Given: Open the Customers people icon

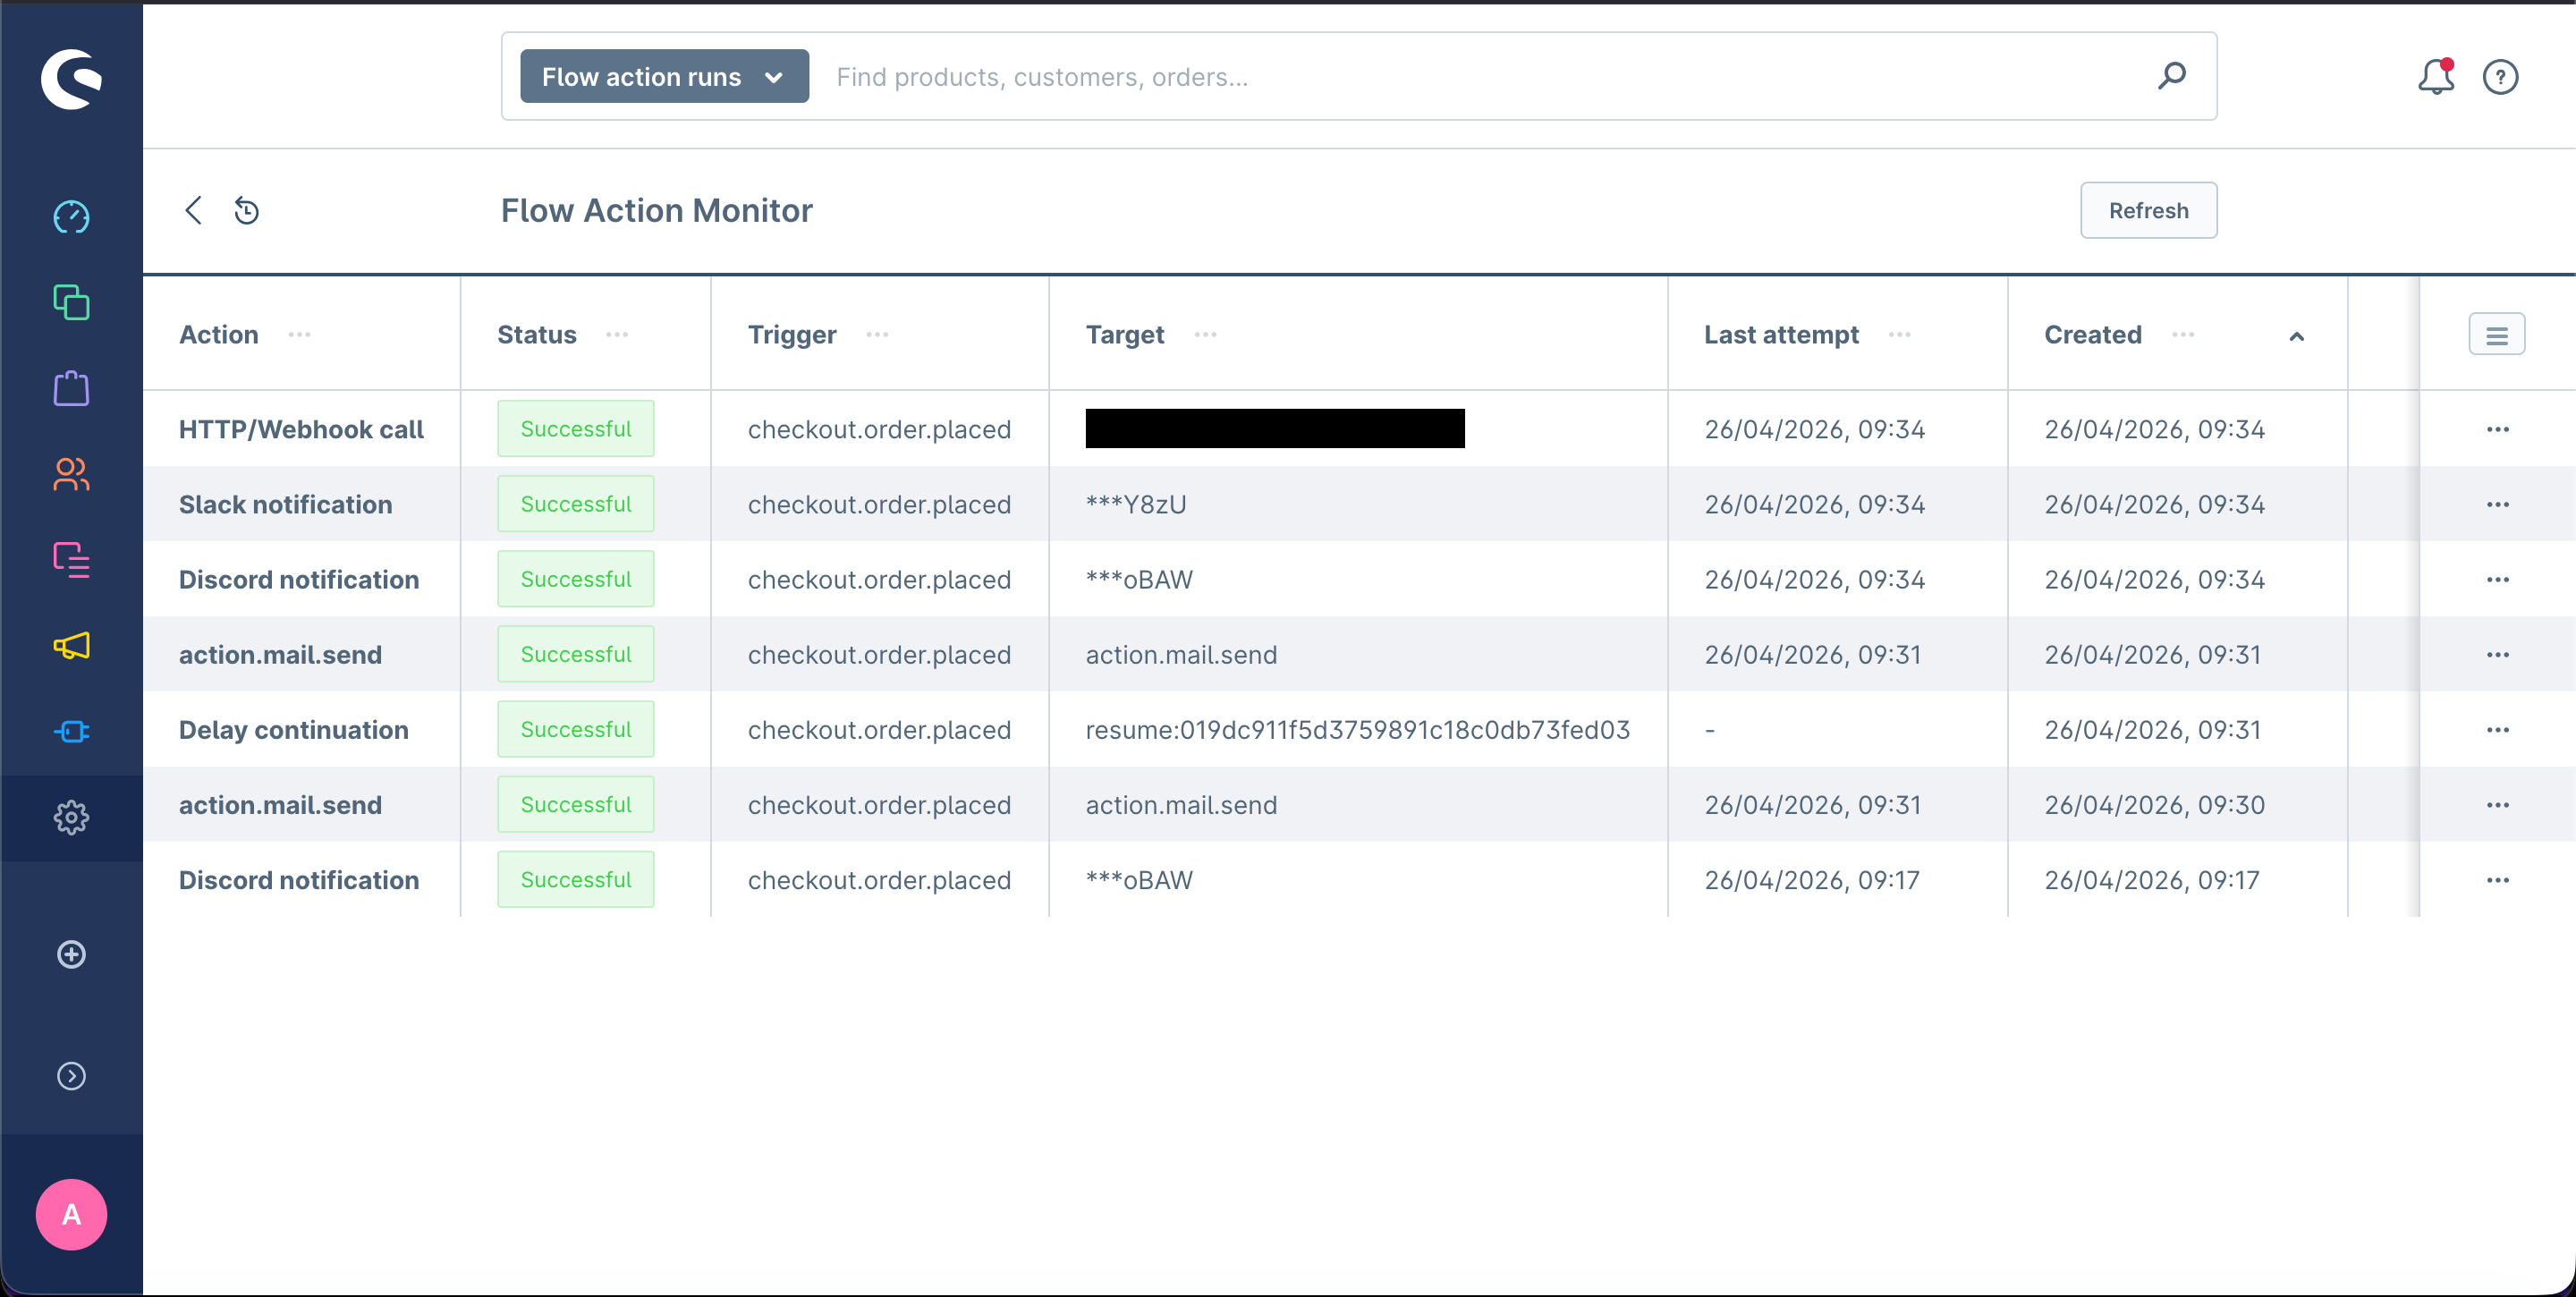Looking at the screenshot, I should (71, 474).
